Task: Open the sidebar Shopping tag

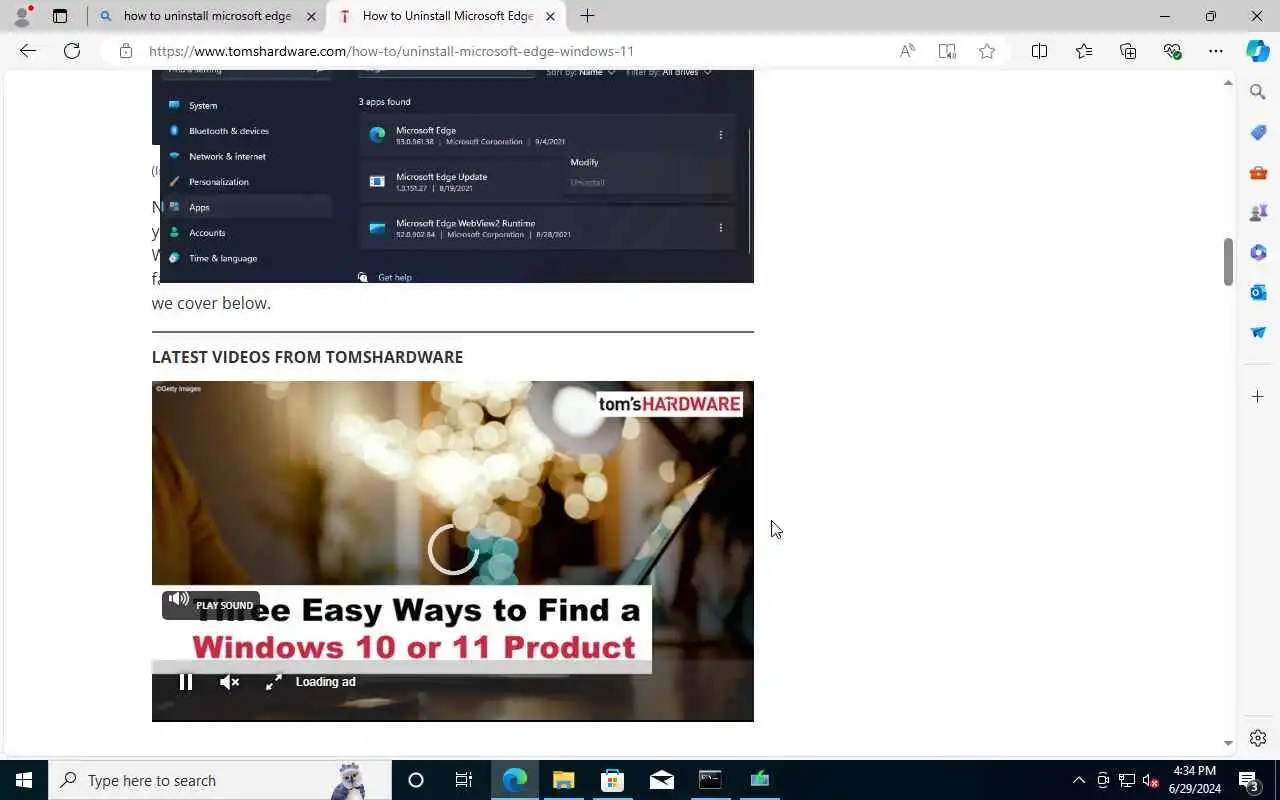Action: click(x=1258, y=132)
